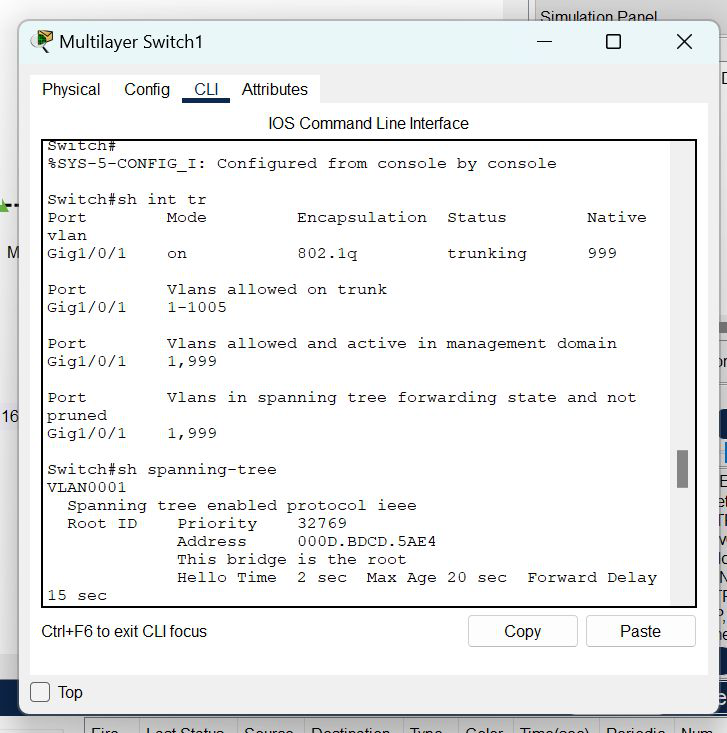The height and width of the screenshot is (733, 727).
Task: Click the Packet Tracer icon in title bar
Action: coord(42,41)
